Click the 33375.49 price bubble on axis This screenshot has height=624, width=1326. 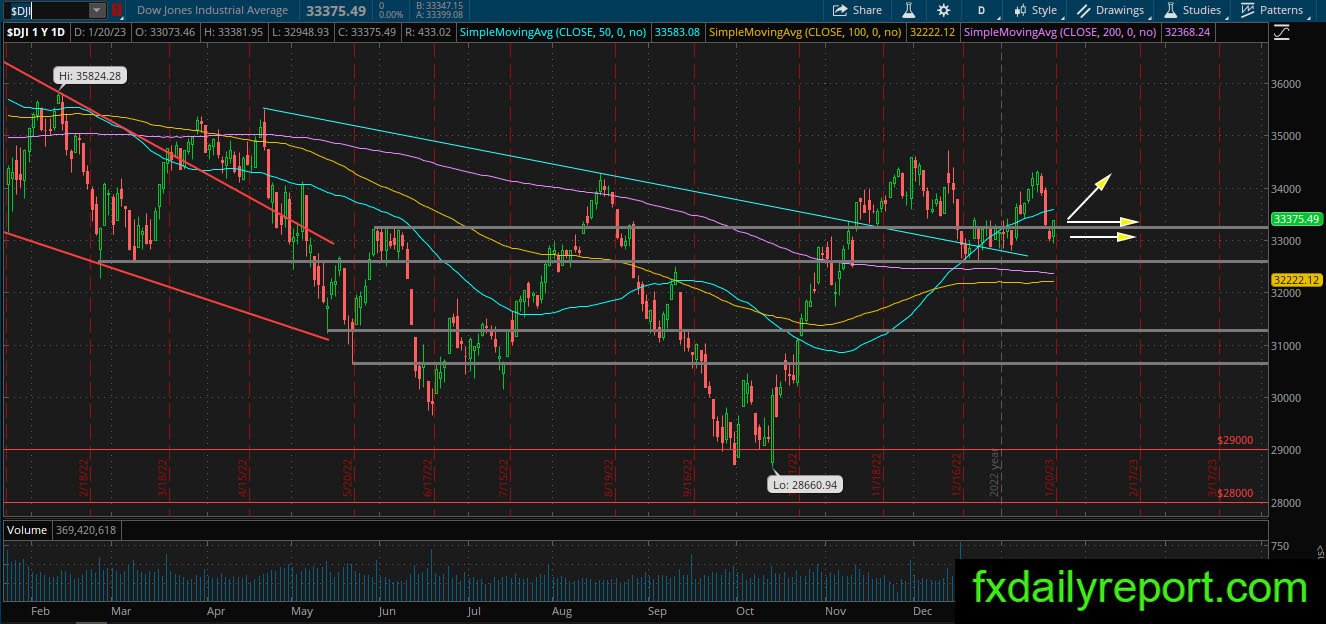click(x=1297, y=219)
